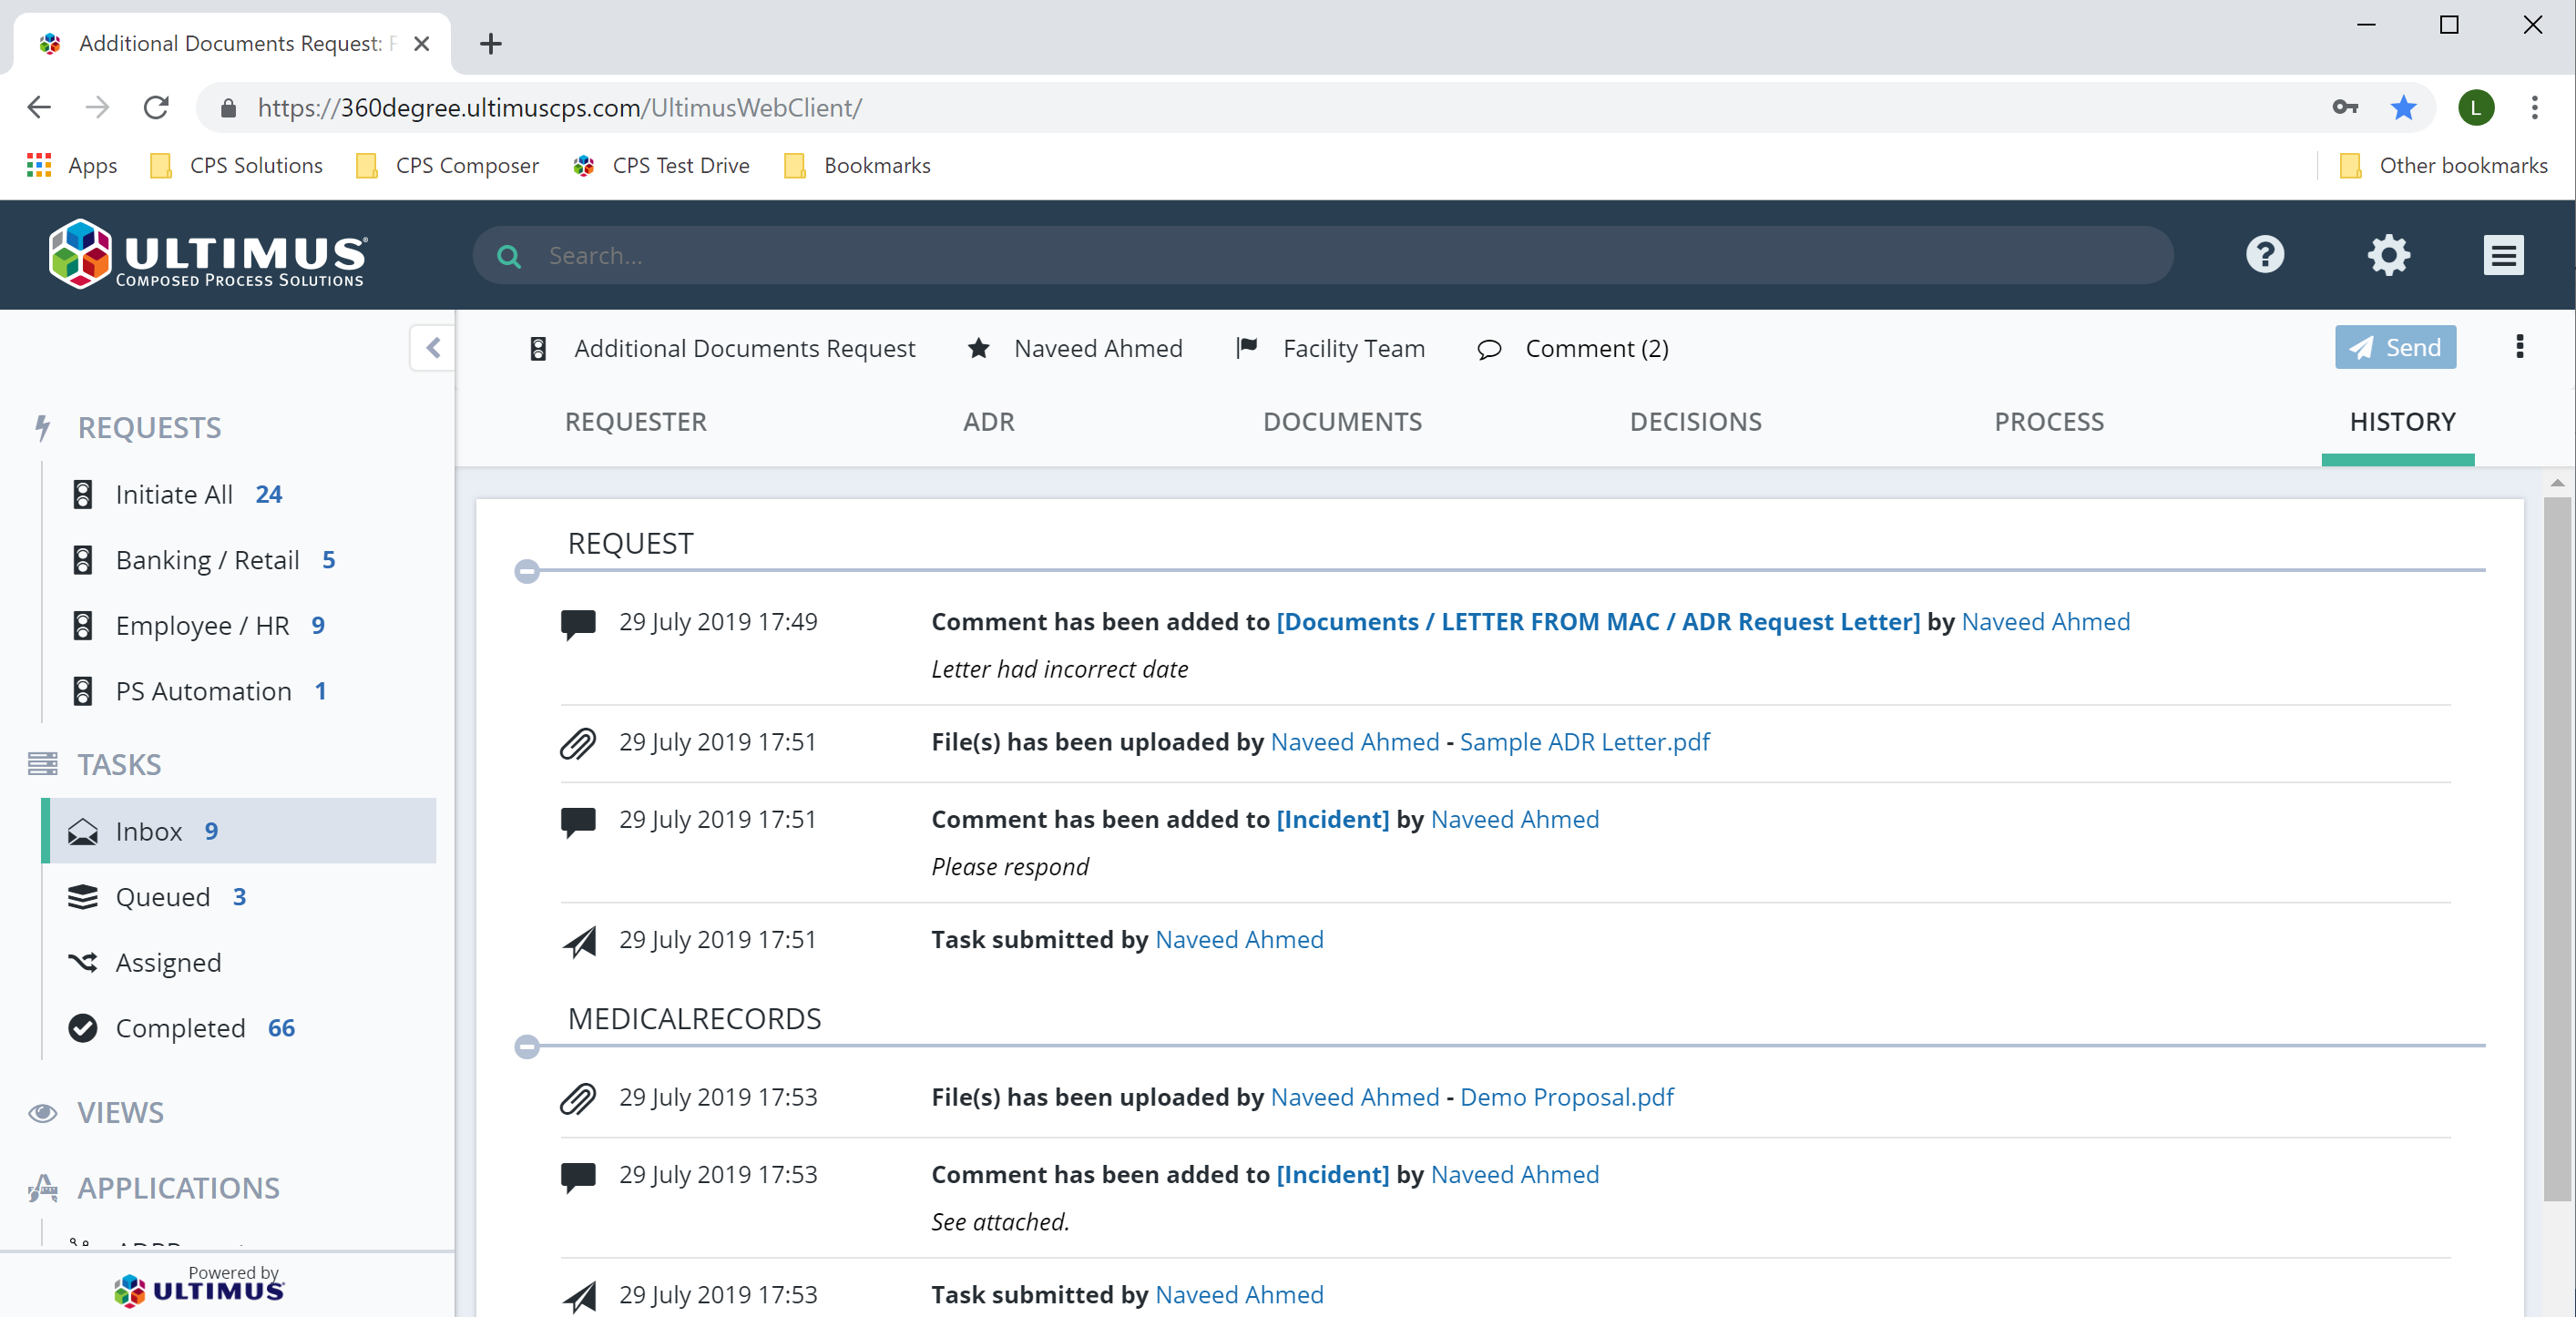Image resolution: width=2576 pixels, height=1317 pixels.
Task: Click the star icon next to Naveed Ahmed
Action: [x=978, y=348]
